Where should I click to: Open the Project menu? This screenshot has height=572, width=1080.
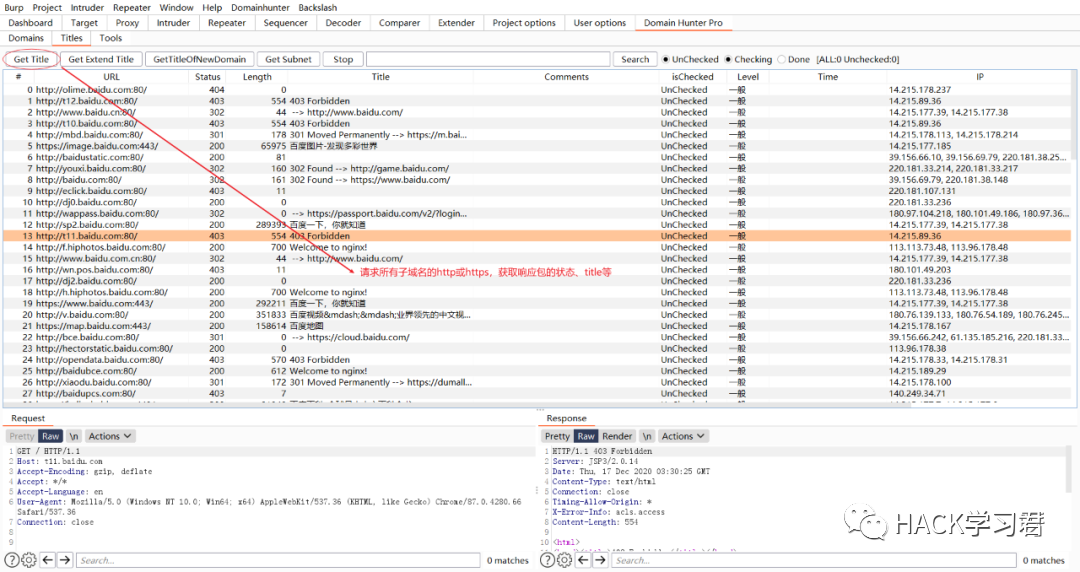47,8
